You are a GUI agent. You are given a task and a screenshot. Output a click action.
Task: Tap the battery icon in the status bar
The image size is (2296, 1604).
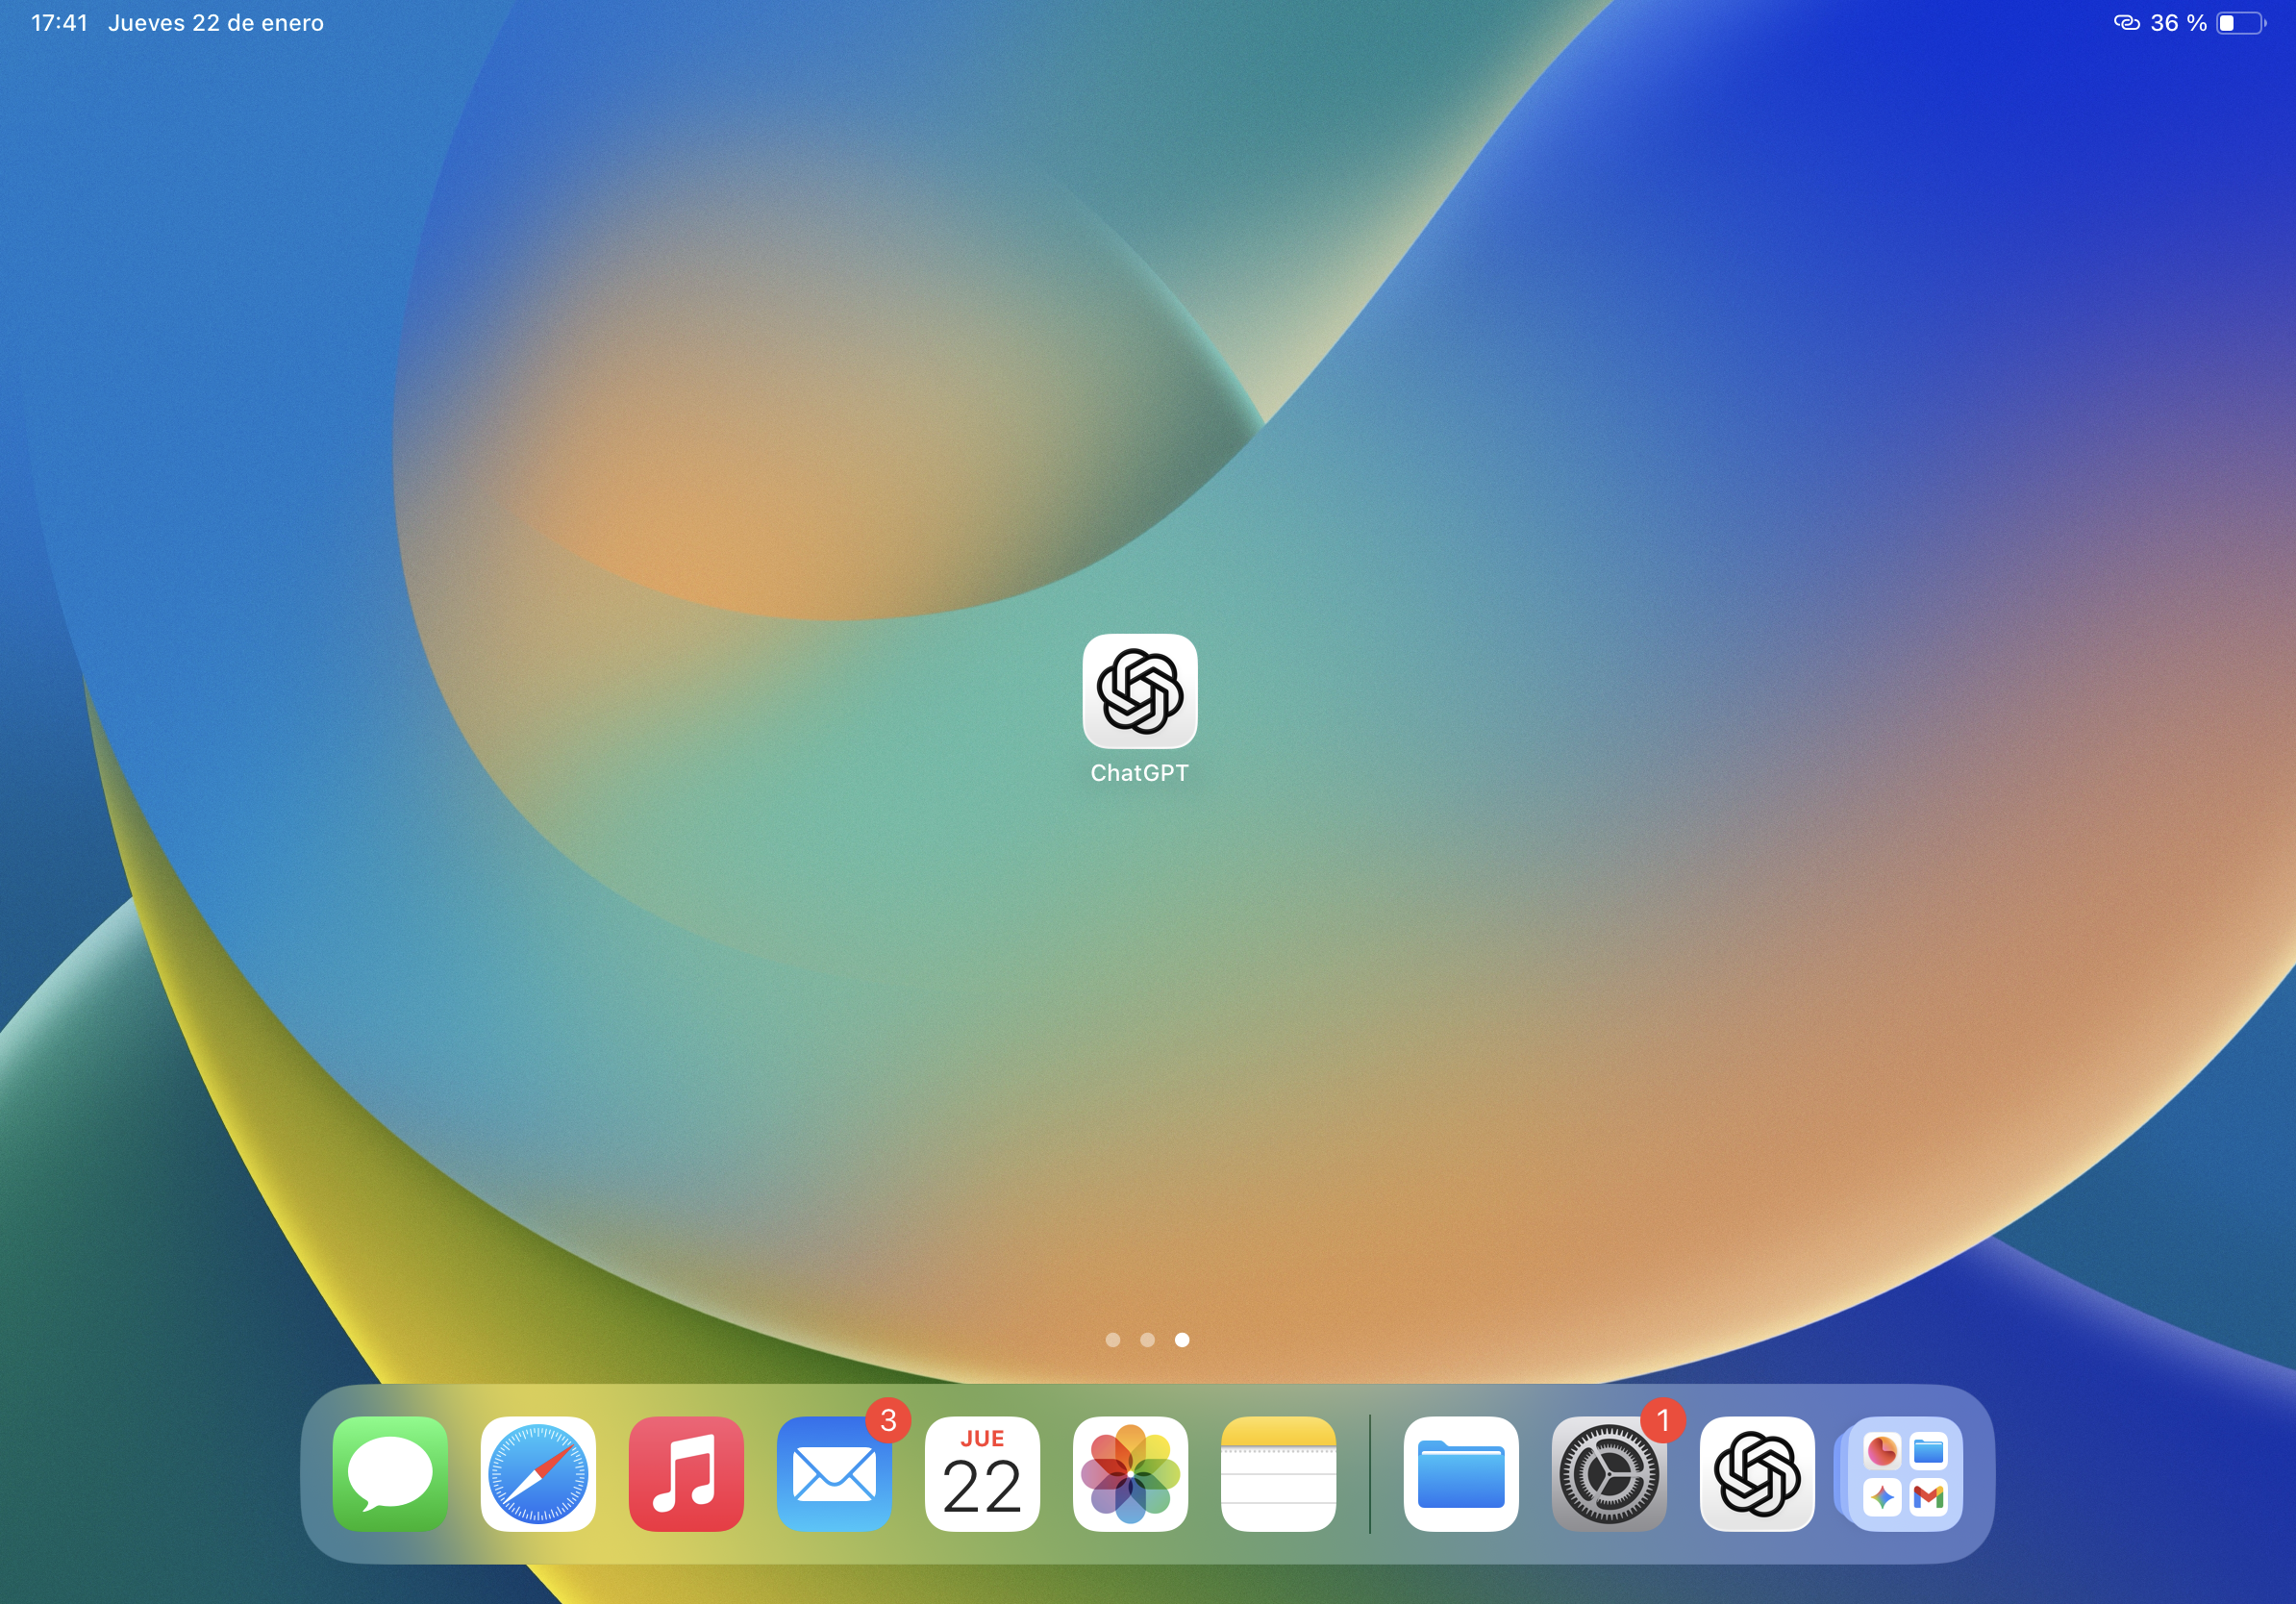point(2240,23)
